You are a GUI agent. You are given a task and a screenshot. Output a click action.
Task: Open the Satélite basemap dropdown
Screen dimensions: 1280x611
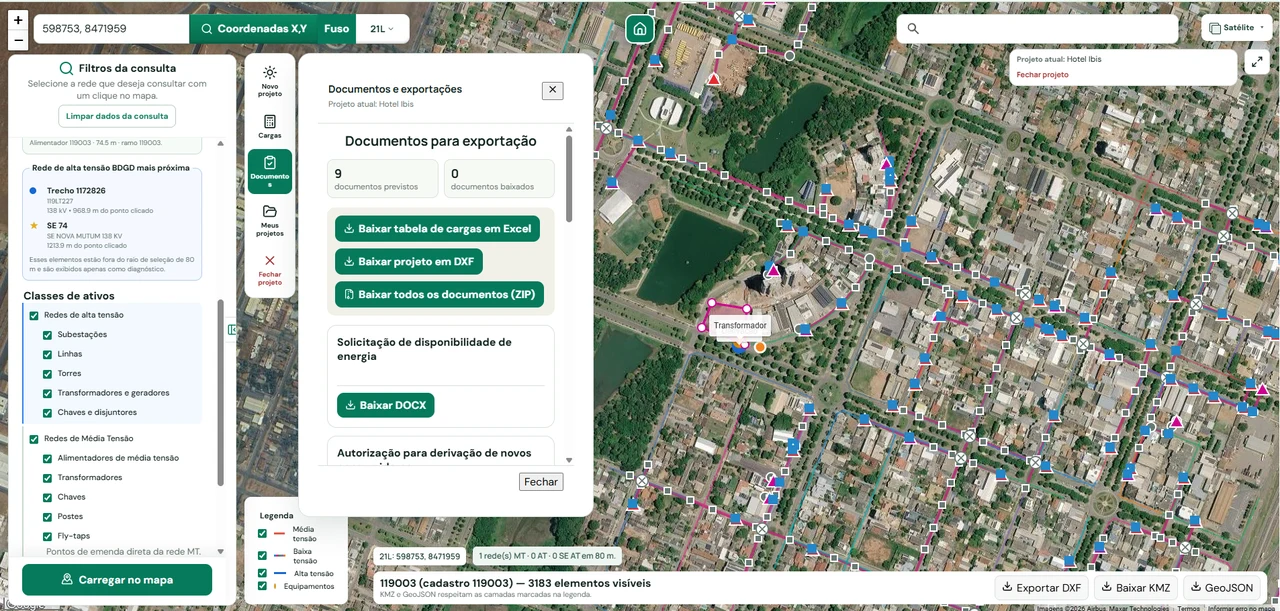pos(1237,28)
